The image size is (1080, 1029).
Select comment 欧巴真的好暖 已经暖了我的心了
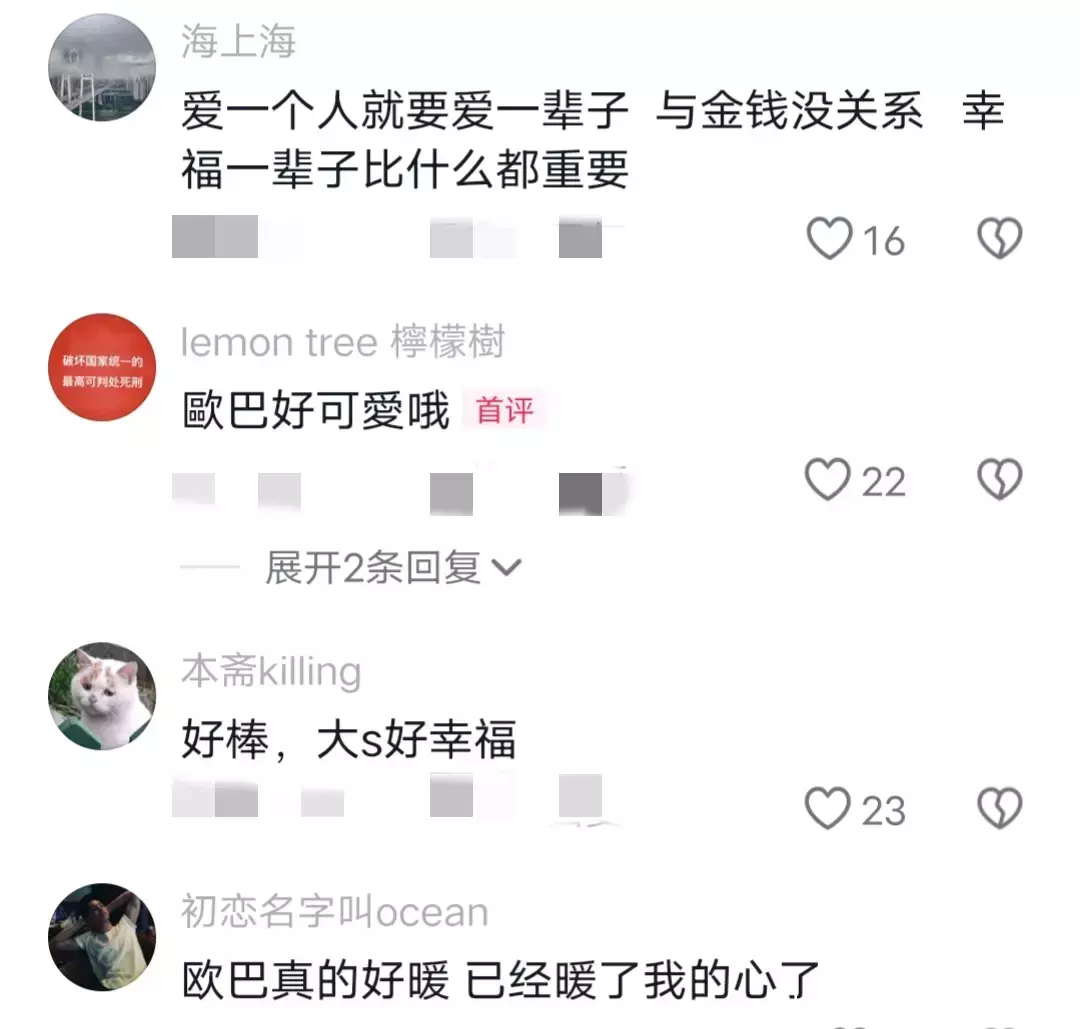pyautogui.click(x=500, y=979)
